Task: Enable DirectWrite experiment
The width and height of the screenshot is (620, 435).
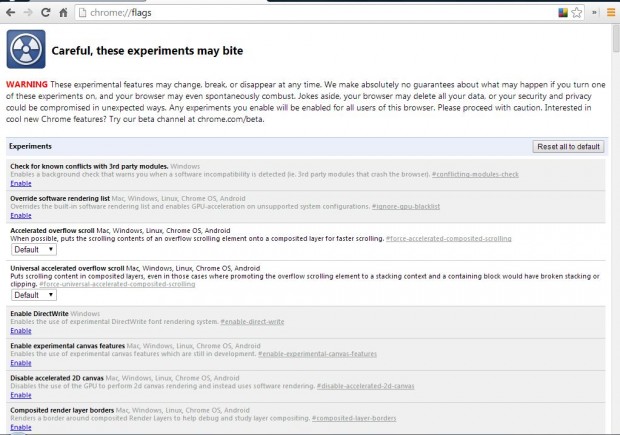Action: pos(21,331)
